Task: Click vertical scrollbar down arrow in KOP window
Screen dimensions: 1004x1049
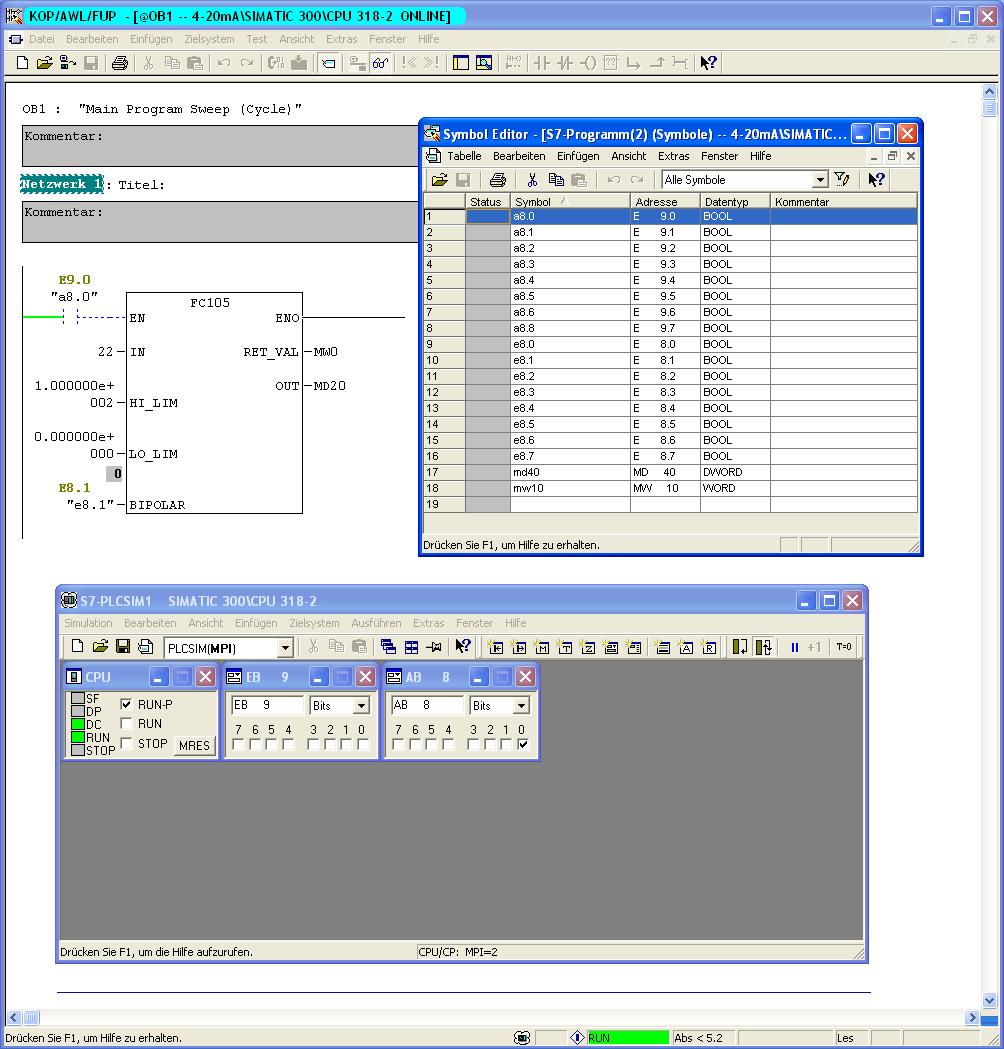Action: 990,1000
